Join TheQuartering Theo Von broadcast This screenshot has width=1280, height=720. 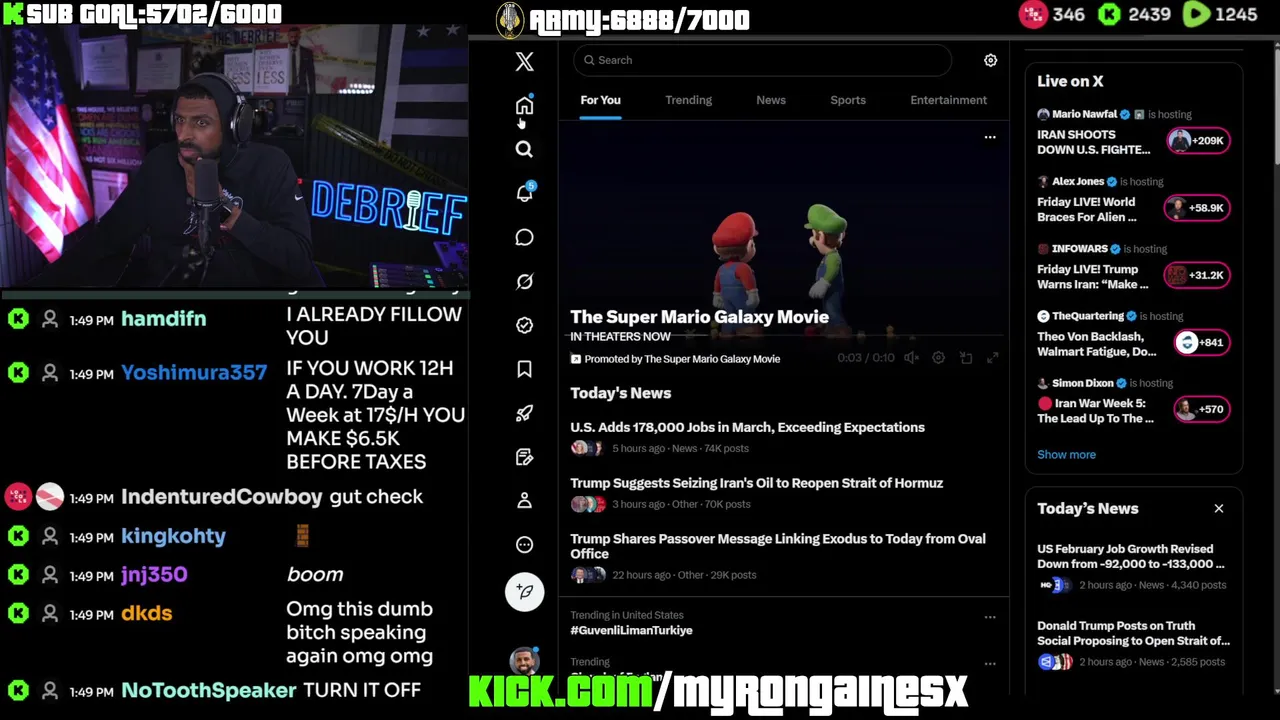pyautogui.click(x=1096, y=343)
